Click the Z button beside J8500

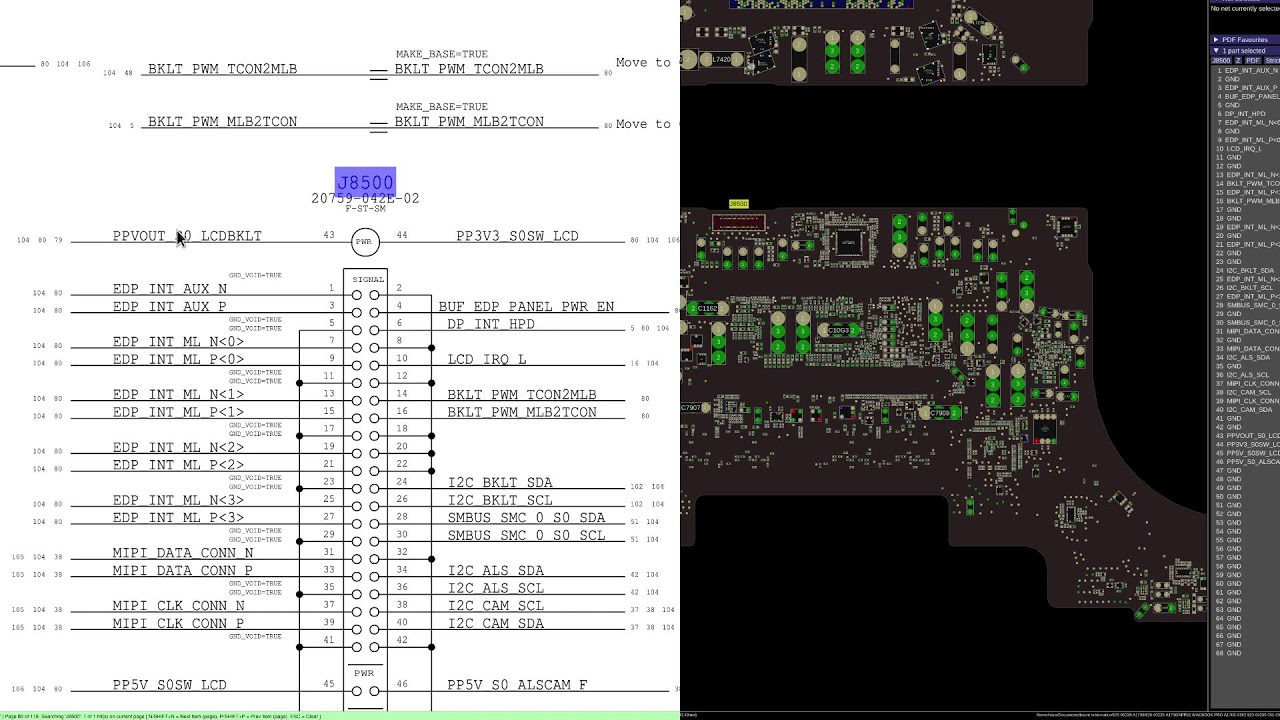point(1238,61)
